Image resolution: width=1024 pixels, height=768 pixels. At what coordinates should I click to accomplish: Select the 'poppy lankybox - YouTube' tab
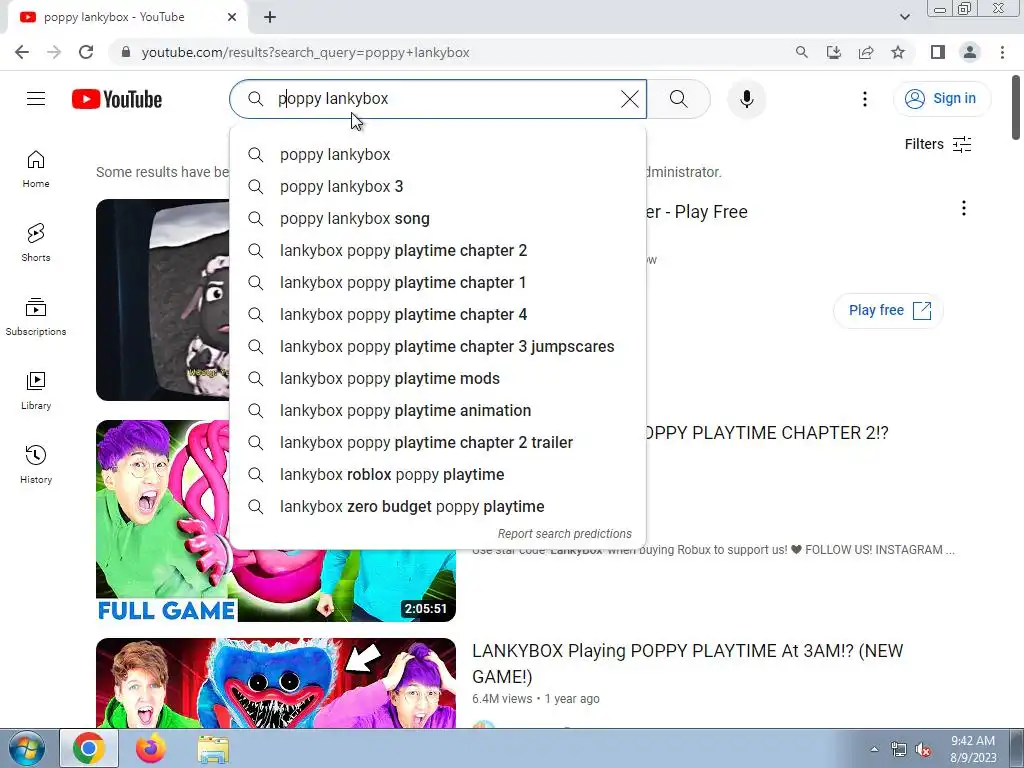pos(128,17)
